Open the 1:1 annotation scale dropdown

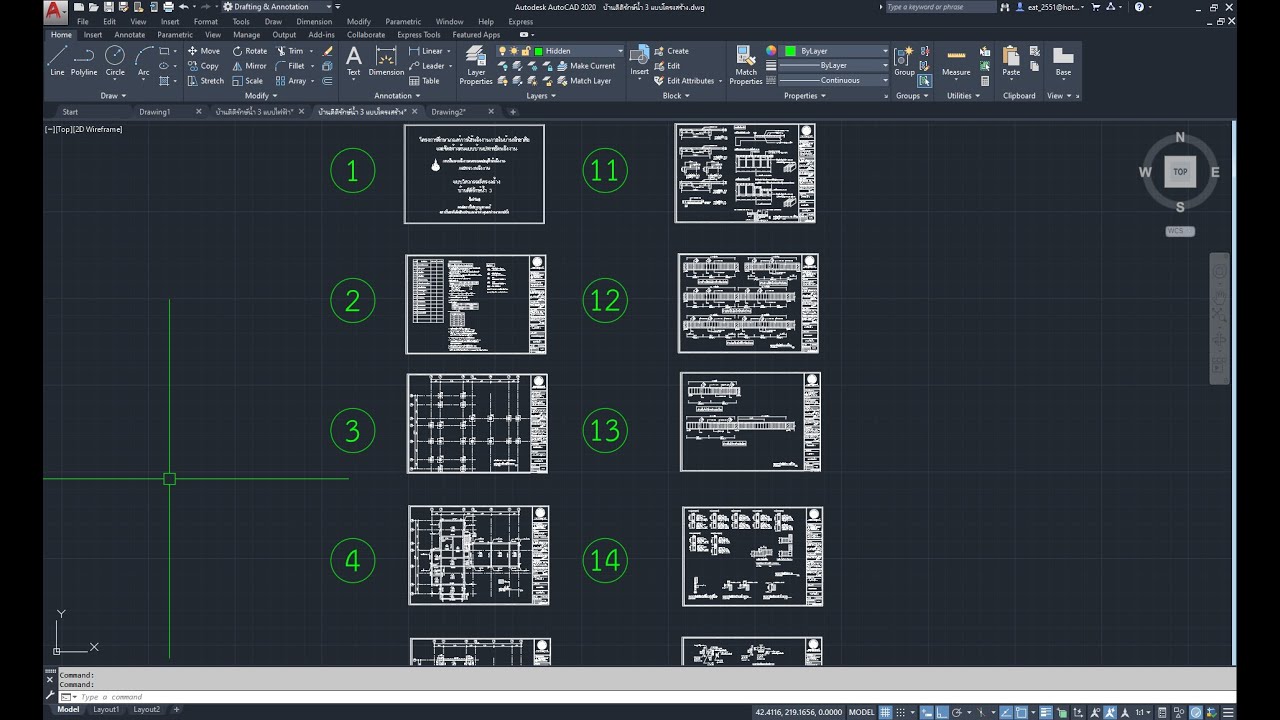(x=1143, y=712)
